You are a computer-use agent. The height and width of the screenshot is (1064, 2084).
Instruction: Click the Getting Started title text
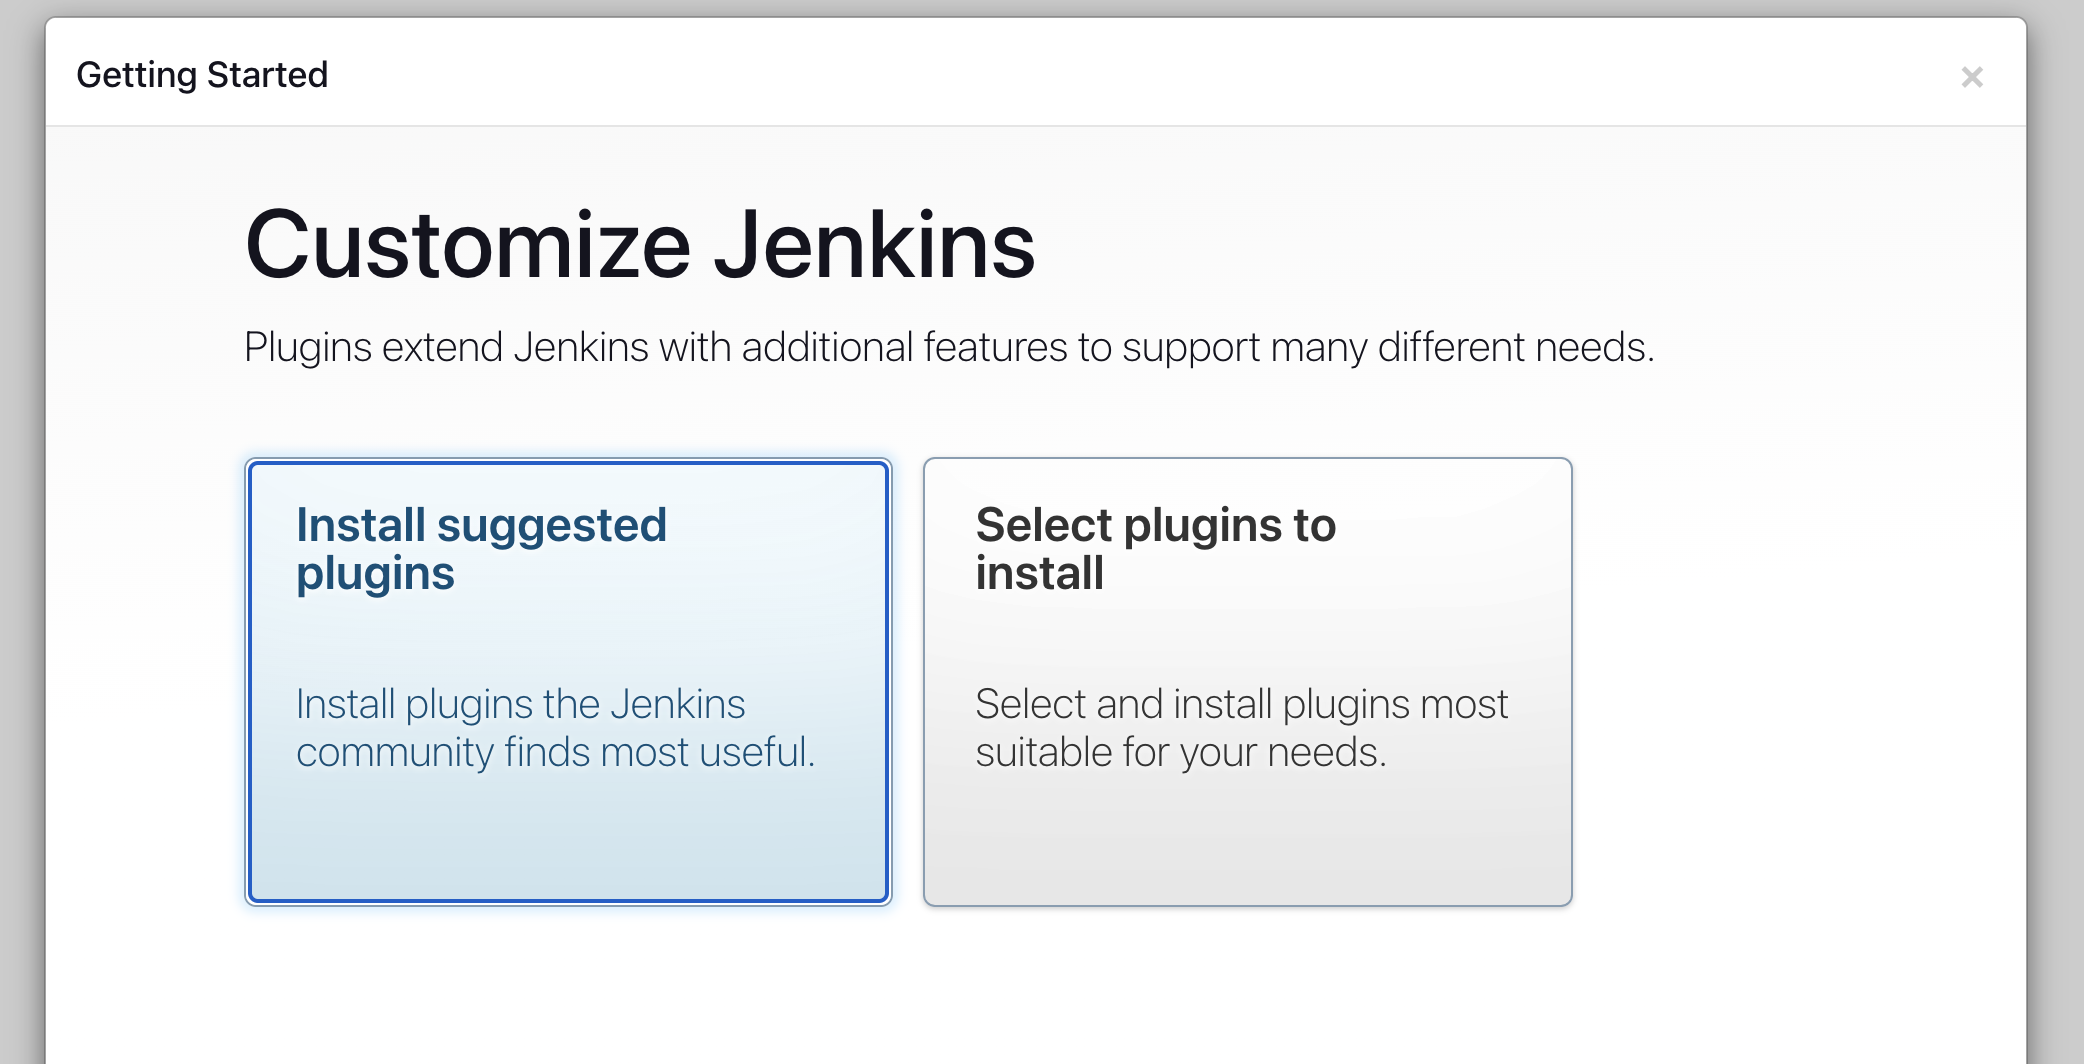tap(202, 75)
